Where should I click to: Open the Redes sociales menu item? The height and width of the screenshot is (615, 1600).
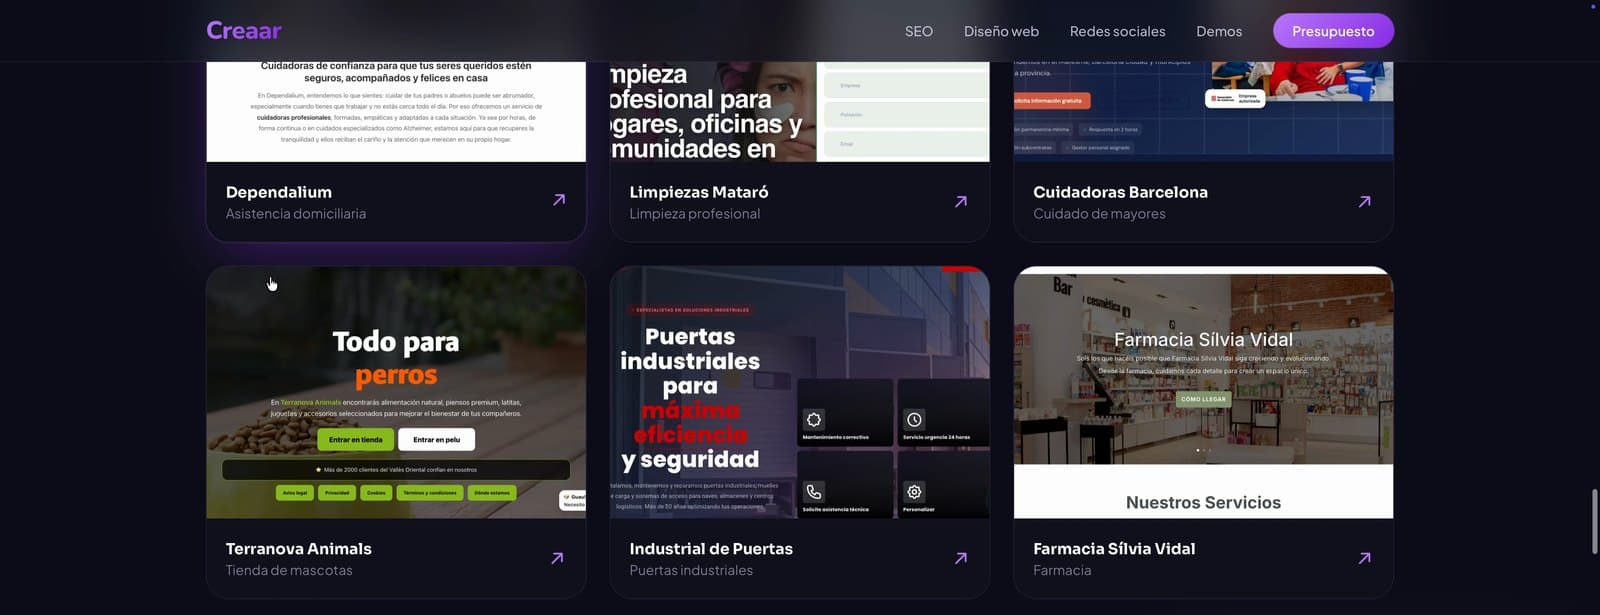1117,31
